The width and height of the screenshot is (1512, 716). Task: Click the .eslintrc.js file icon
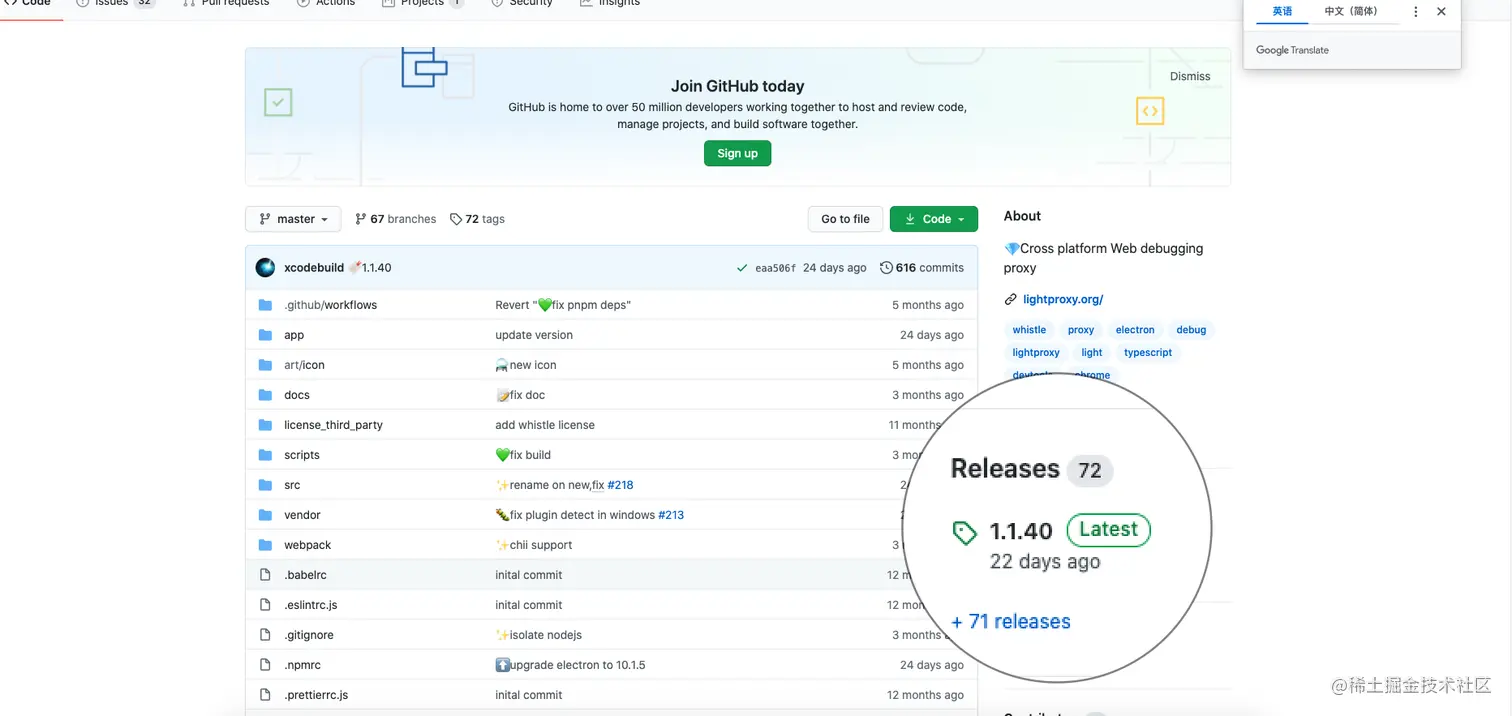[265, 605]
